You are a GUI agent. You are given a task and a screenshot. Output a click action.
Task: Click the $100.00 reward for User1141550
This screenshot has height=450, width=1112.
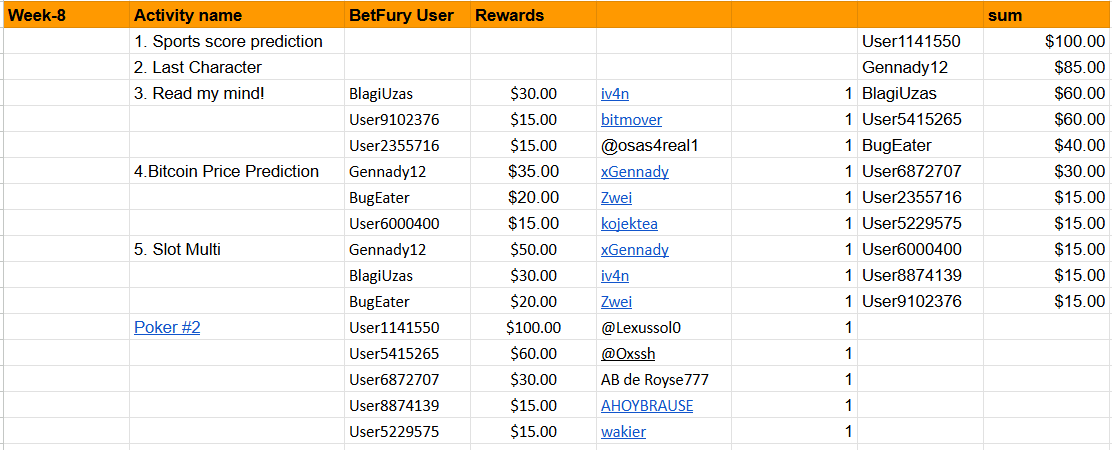tap(533, 327)
